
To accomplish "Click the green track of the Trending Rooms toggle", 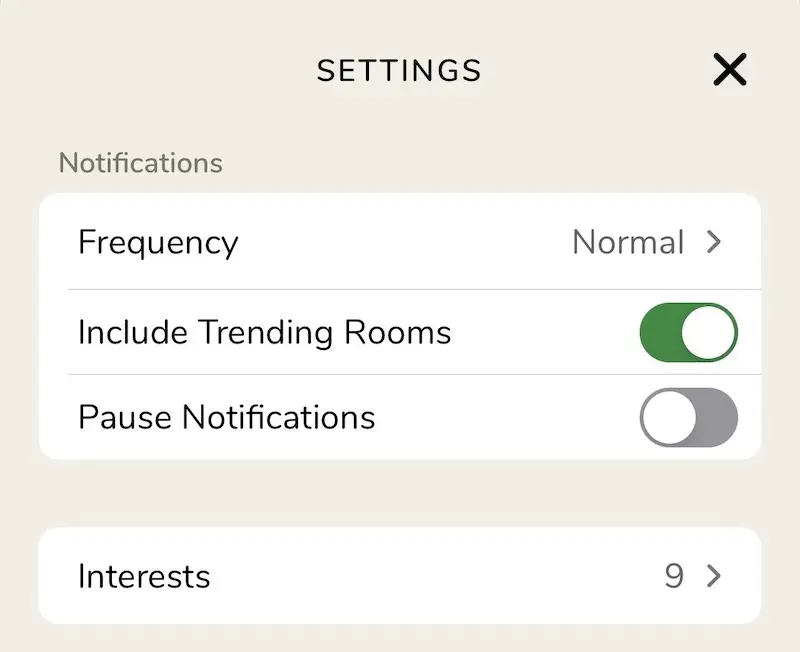I will [659, 332].
